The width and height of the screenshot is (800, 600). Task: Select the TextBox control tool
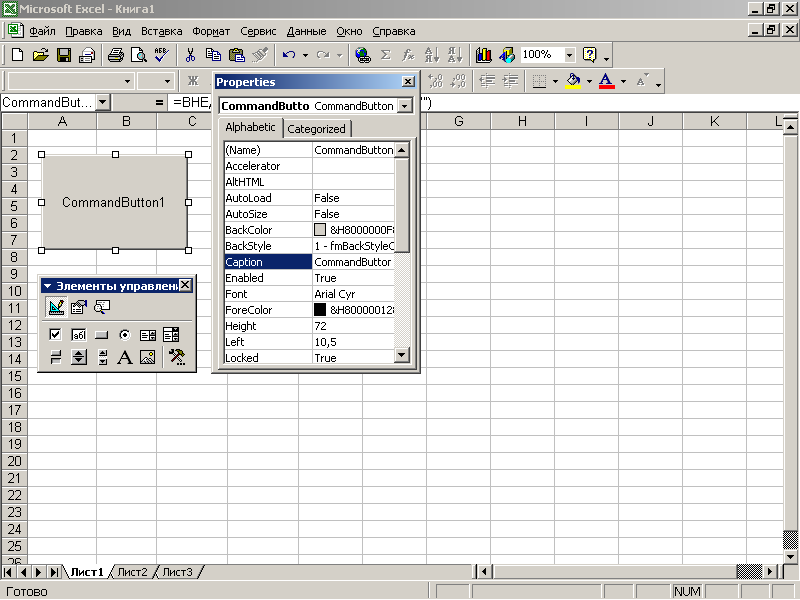click(x=79, y=335)
